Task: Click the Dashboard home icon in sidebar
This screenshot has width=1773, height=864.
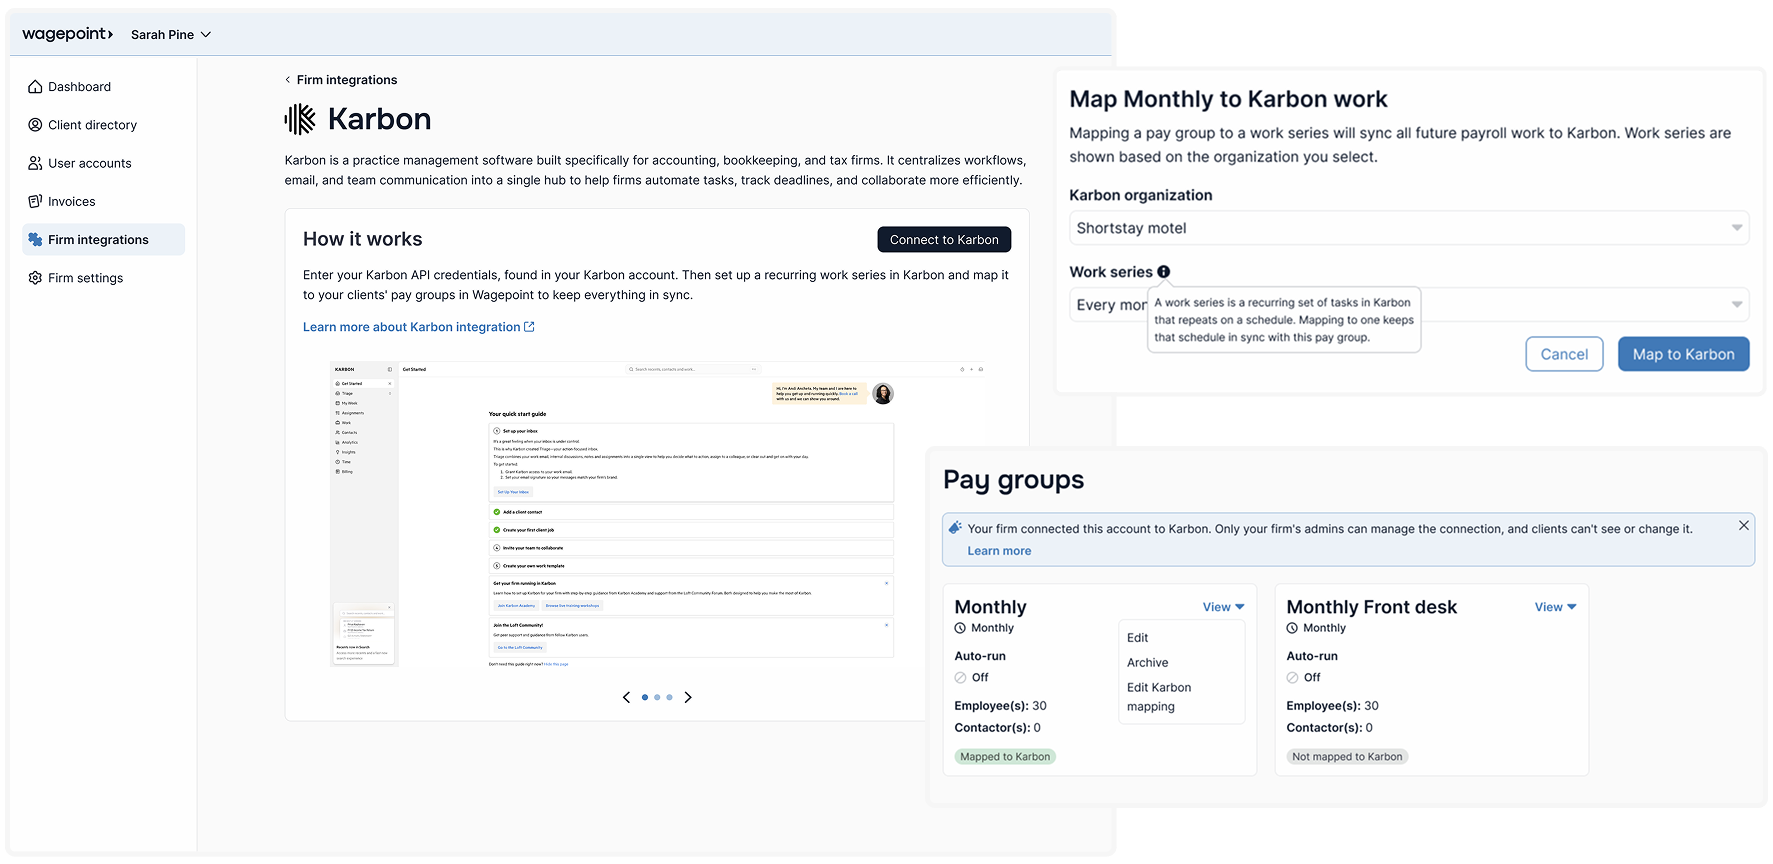Action: pos(35,87)
